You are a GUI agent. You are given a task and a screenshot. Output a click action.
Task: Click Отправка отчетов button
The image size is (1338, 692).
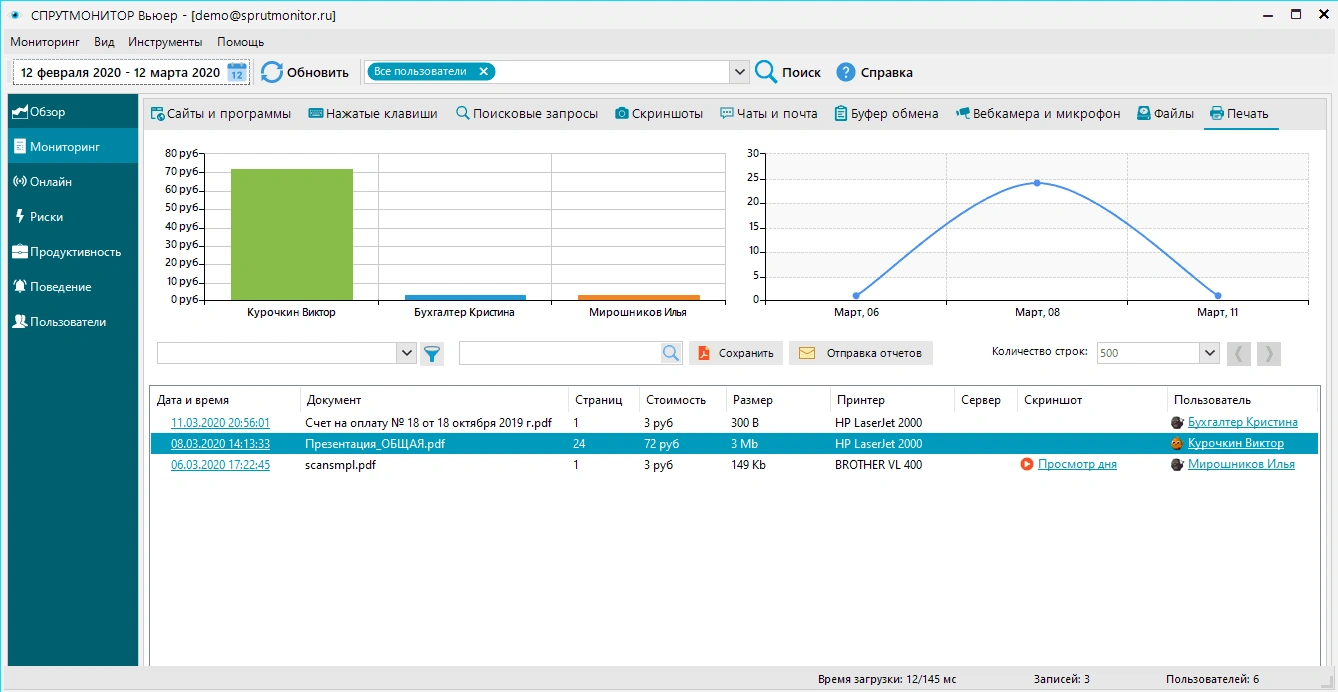[861, 353]
